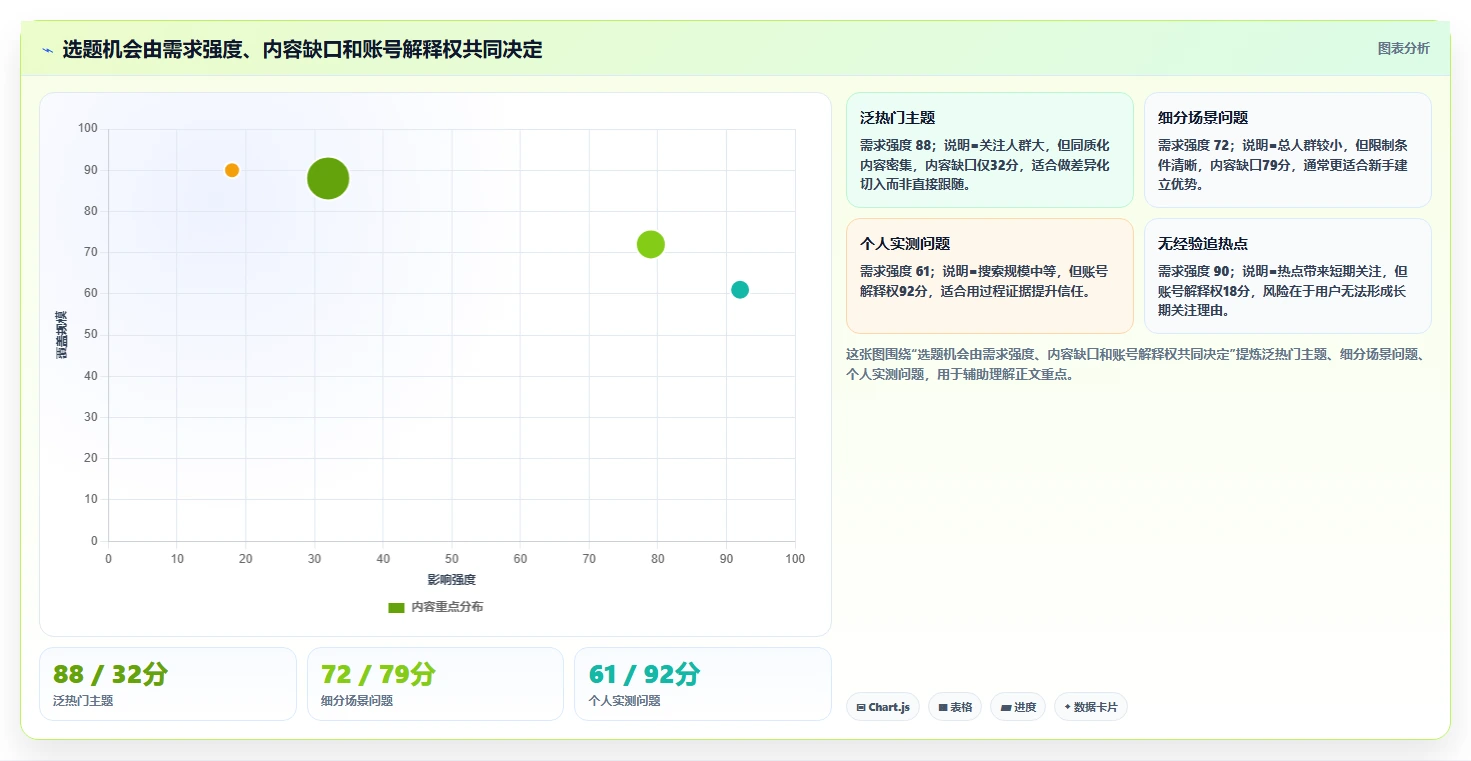Click the large dark green bubble
The image size is (1471, 761).
click(x=328, y=179)
